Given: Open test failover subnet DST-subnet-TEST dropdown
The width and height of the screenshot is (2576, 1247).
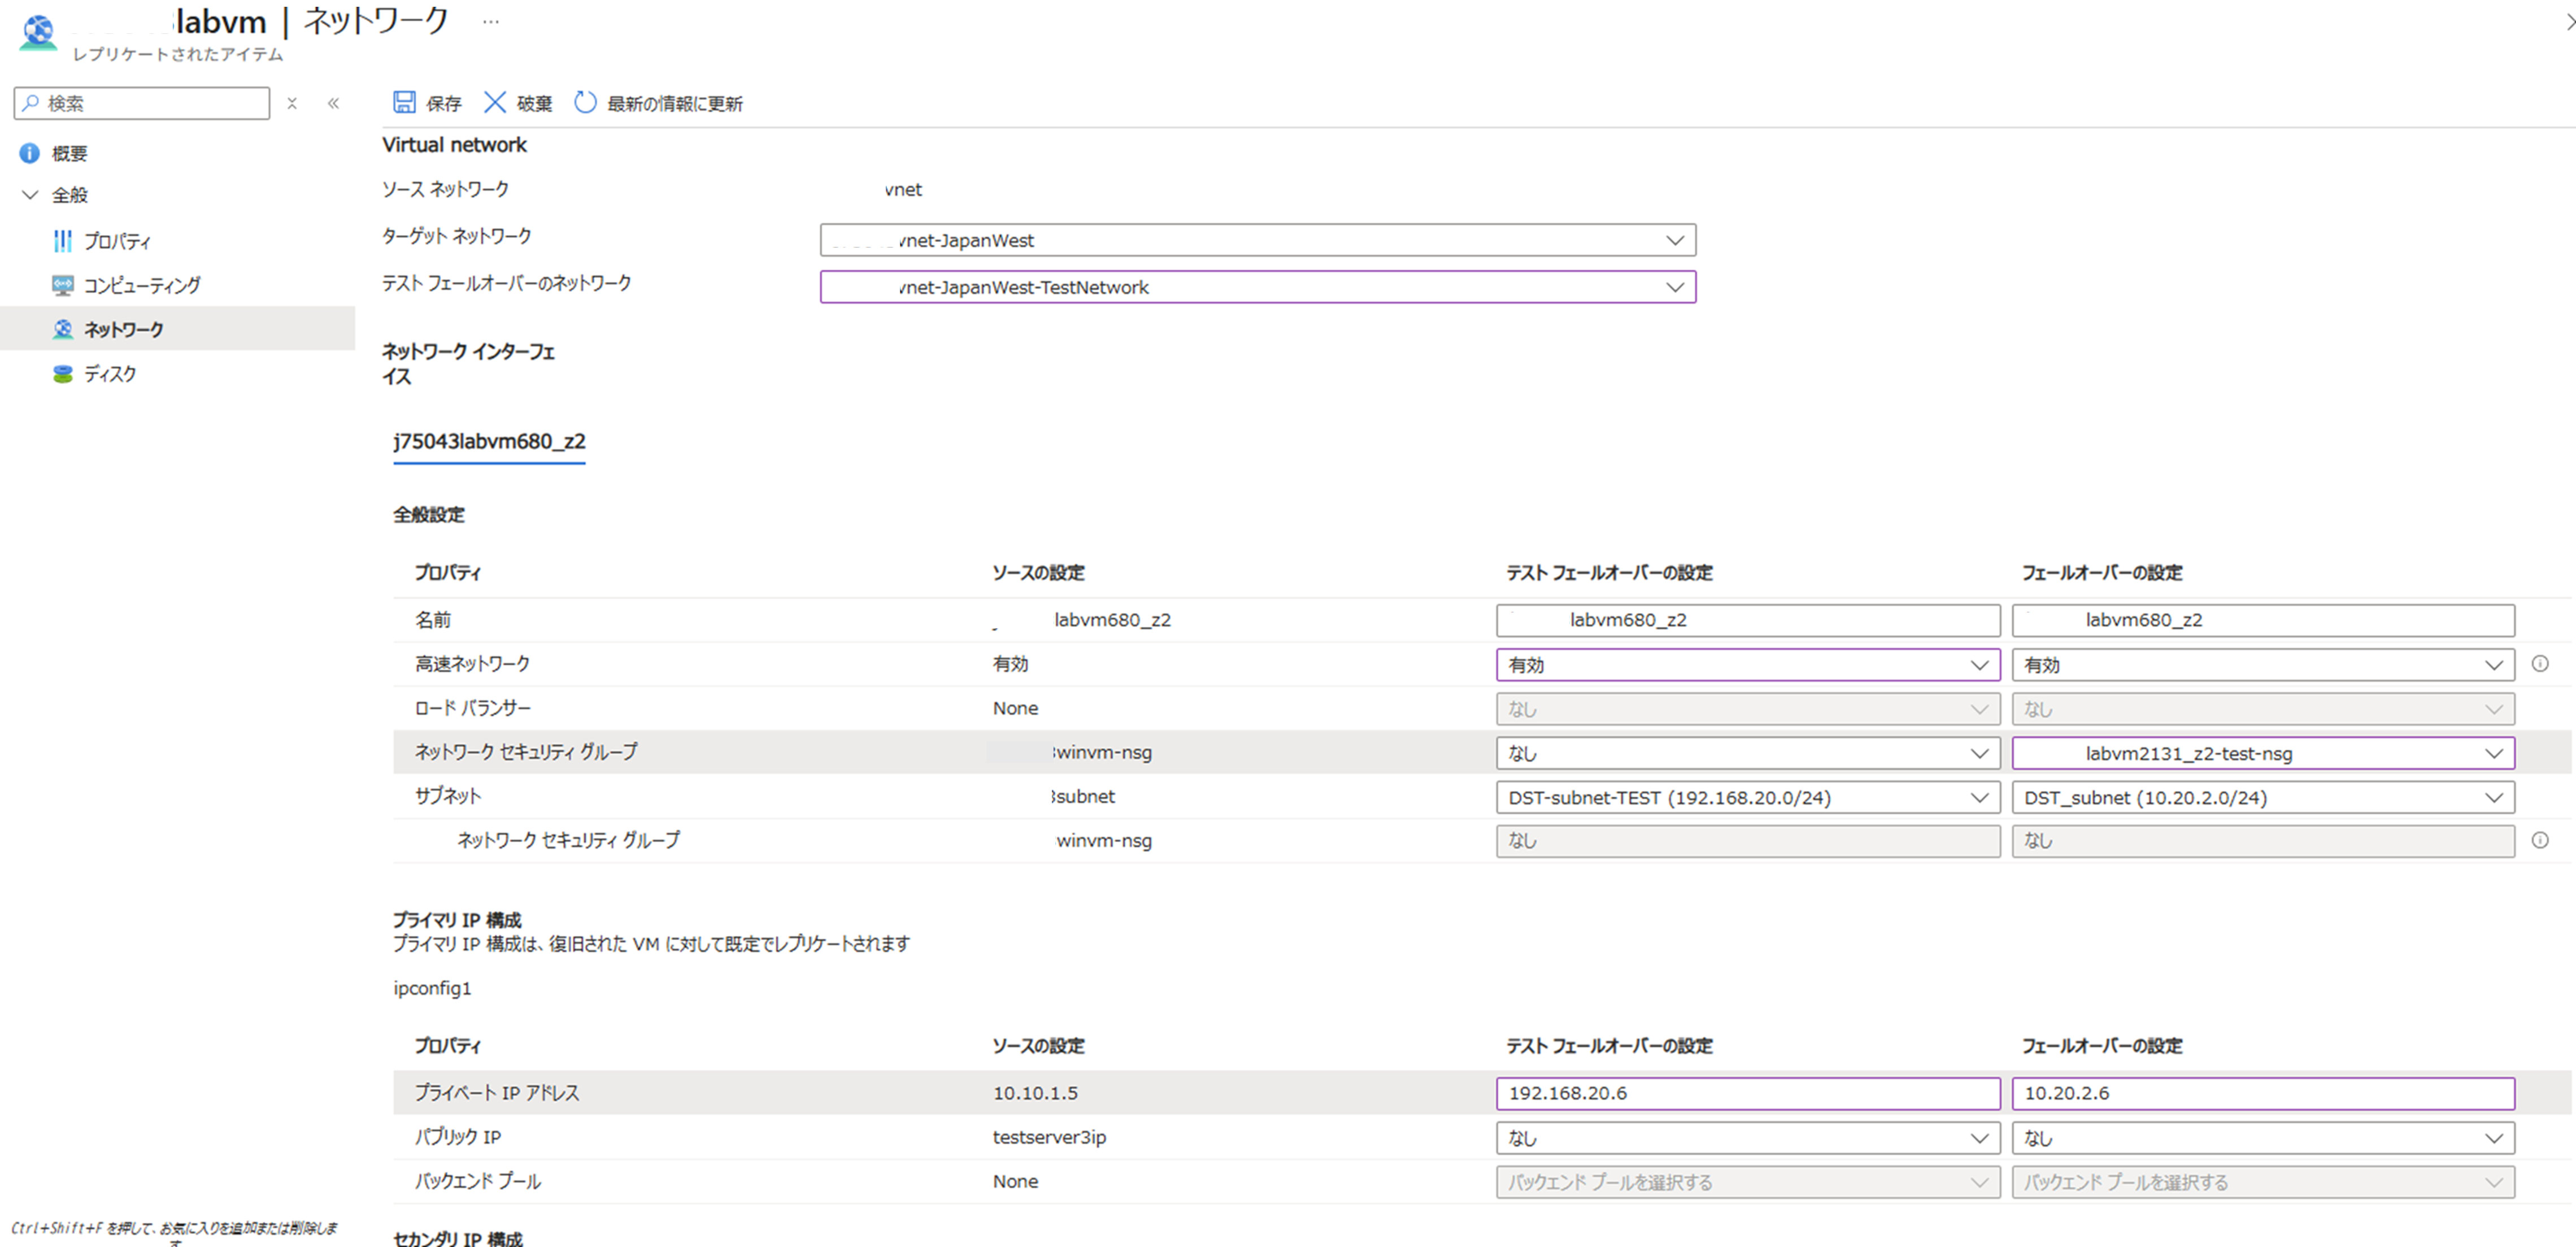Looking at the screenshot, I should (x=1747, y=797).
